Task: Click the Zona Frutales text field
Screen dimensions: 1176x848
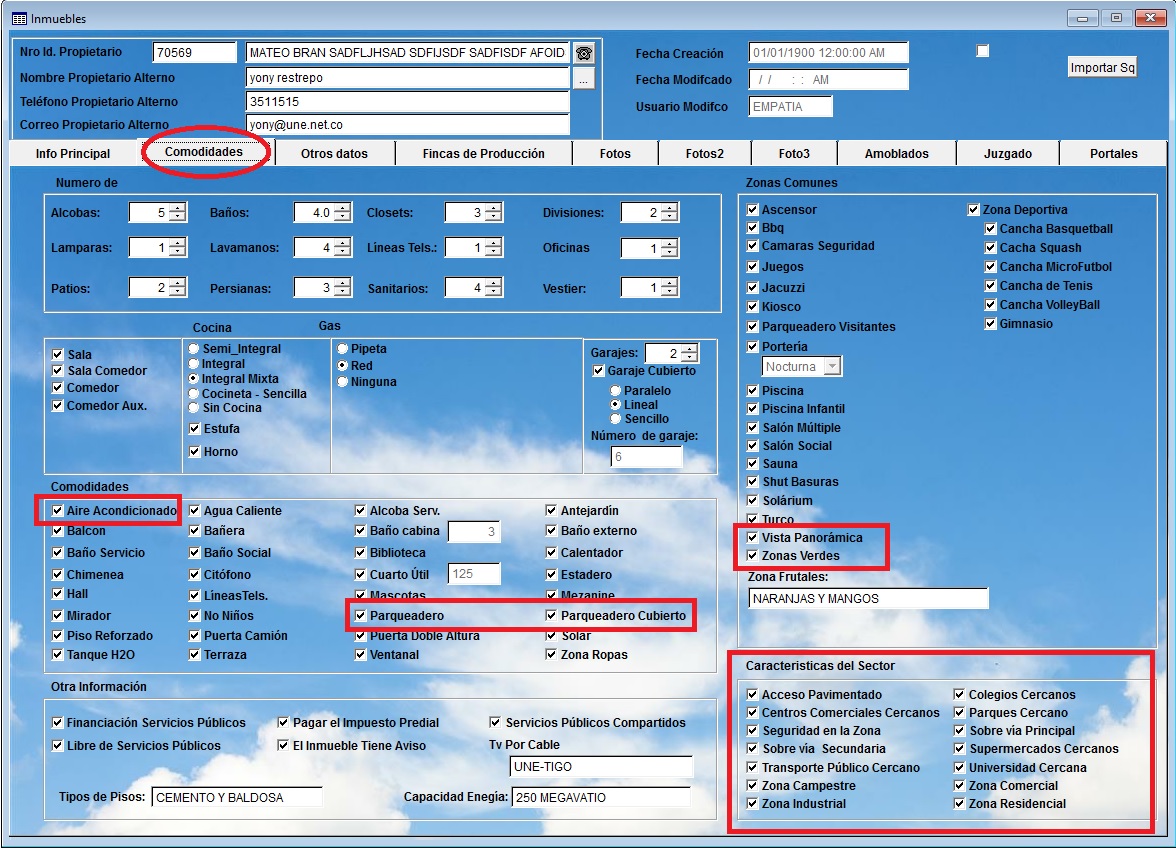Action: (x=868, y=598)
